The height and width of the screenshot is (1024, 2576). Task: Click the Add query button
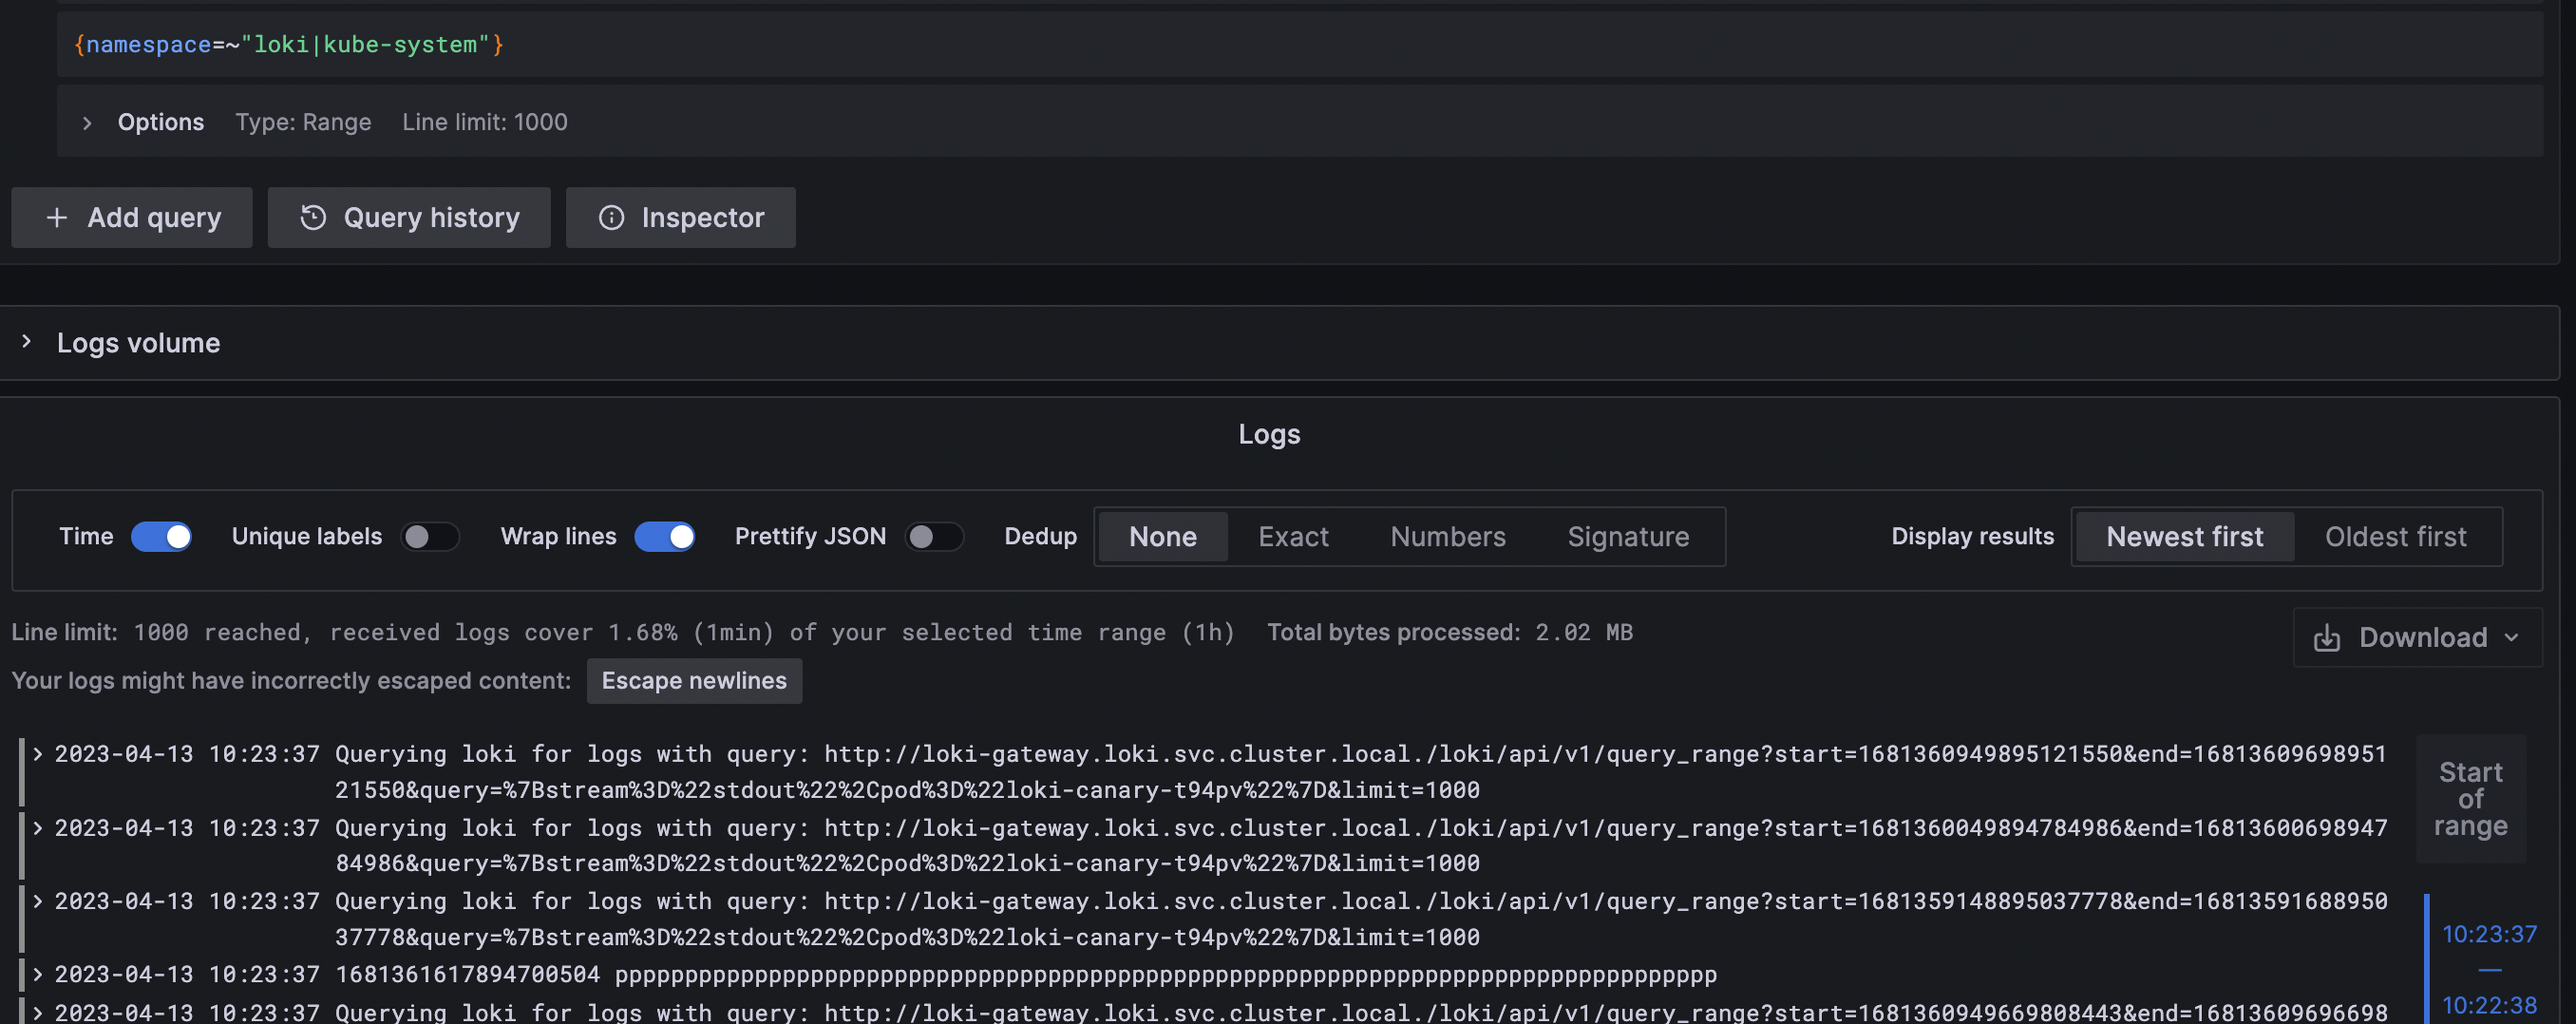131,217
